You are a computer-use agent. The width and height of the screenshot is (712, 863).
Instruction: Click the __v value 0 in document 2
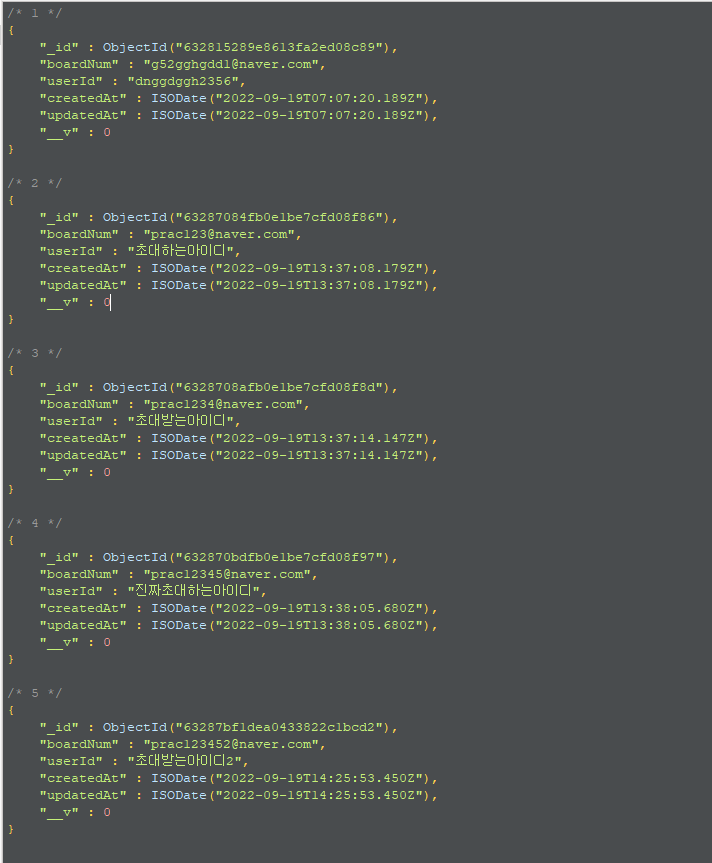pos(107,302)
